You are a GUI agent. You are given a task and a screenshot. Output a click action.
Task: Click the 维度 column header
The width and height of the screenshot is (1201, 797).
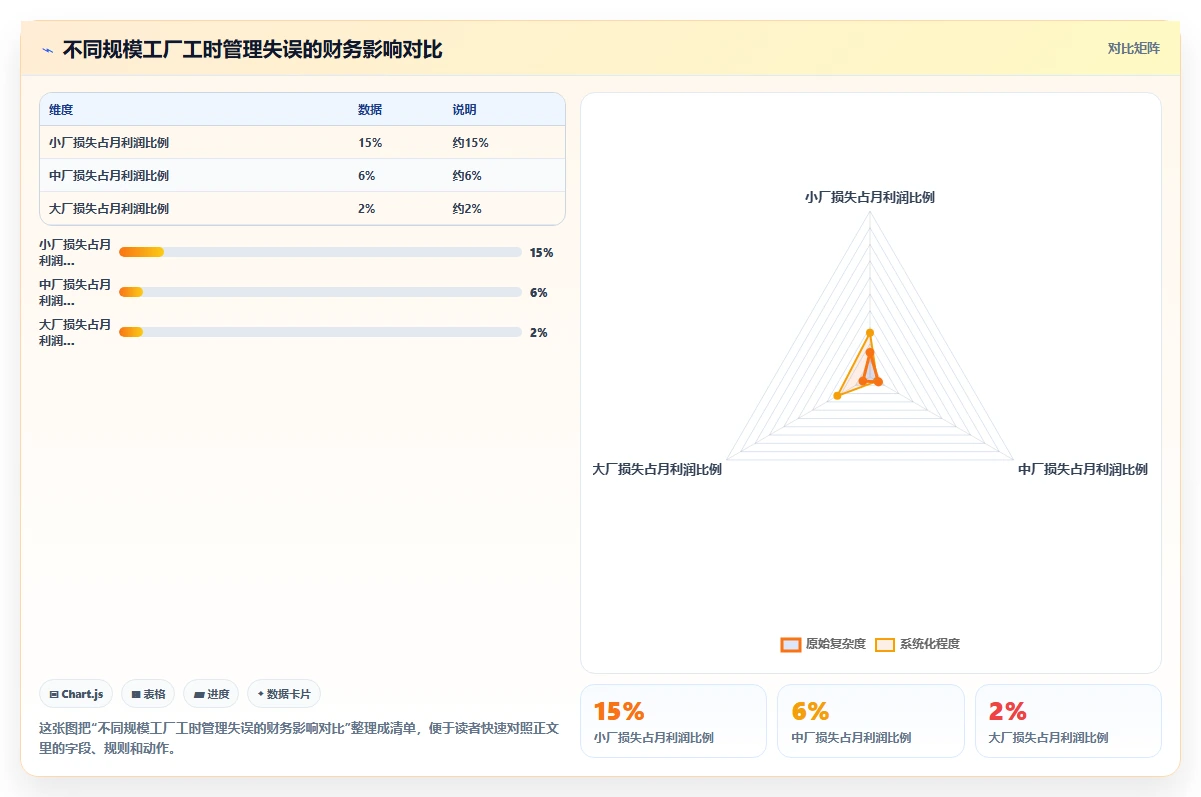pyautogui.click(x=61, y=110)
